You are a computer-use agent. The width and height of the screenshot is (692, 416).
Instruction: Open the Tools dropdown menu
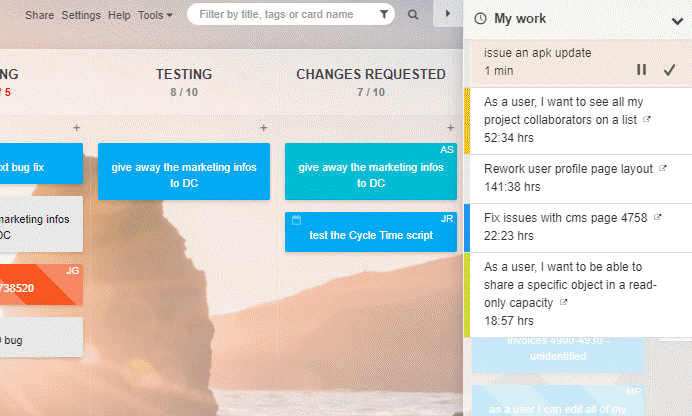[155, 15]
